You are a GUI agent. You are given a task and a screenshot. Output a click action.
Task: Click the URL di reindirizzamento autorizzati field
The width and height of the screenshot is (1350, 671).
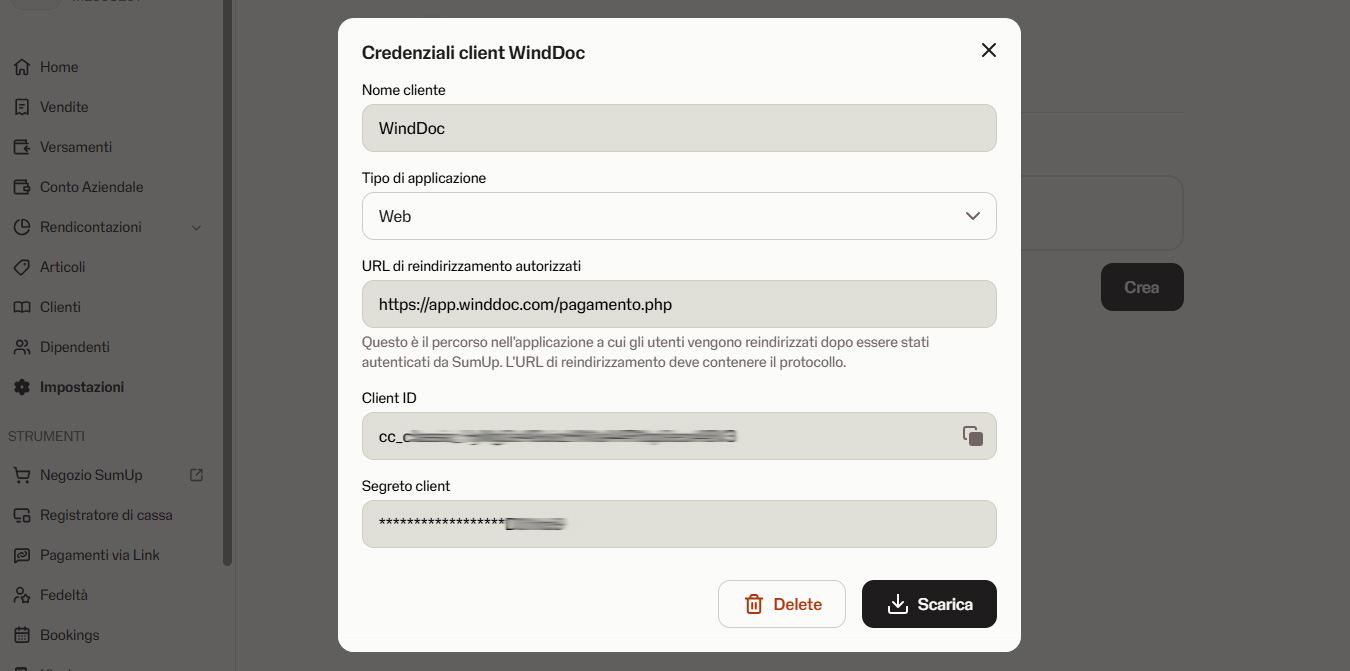pos(679,304)
